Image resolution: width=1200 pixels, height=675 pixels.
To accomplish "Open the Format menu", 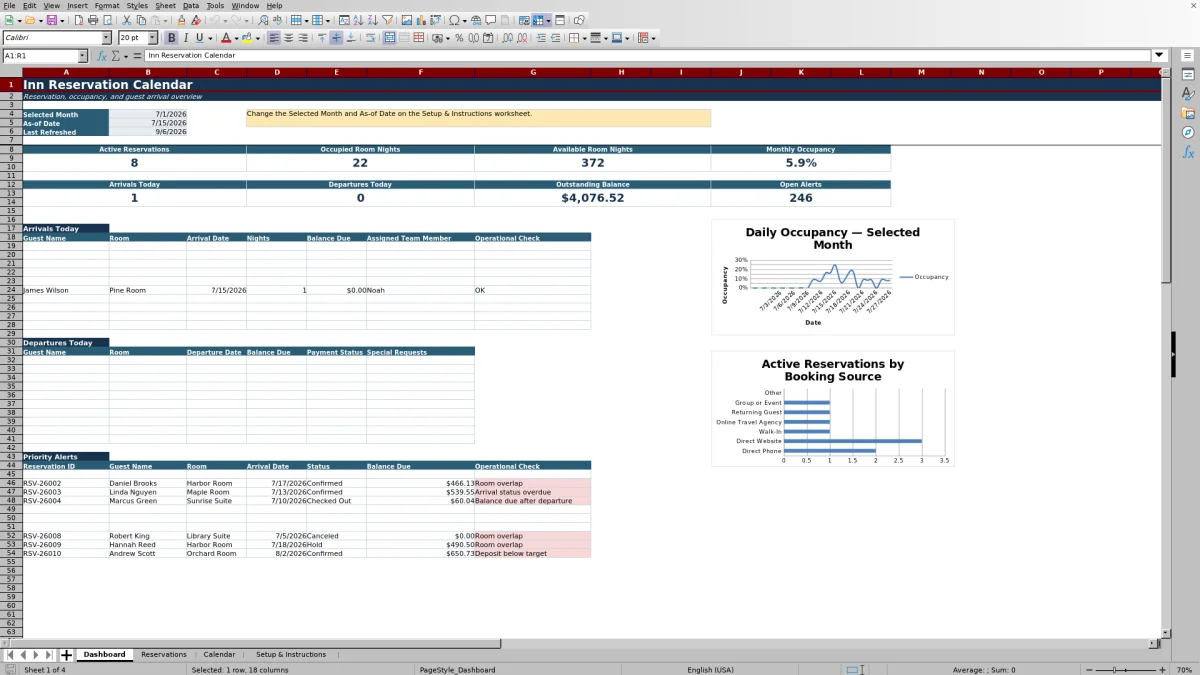I will pyautogui.click(x=107, y=5).
